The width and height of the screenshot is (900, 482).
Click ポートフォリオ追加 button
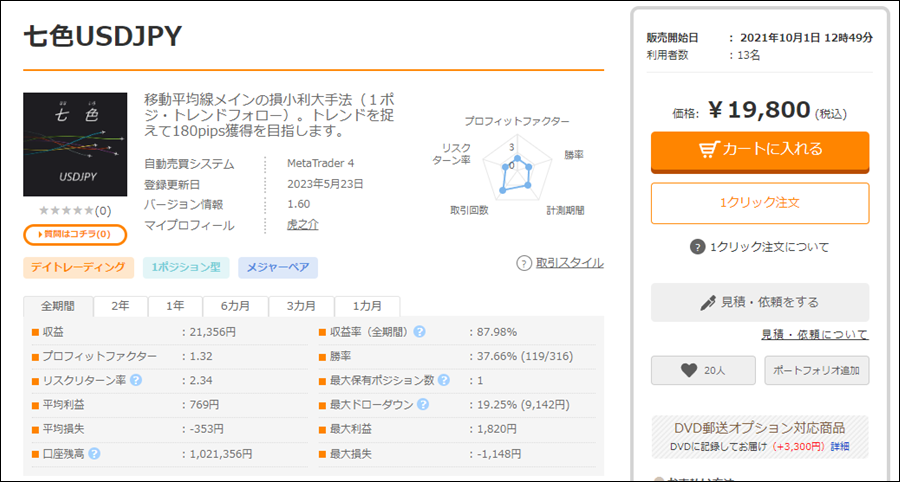point(817,371)
